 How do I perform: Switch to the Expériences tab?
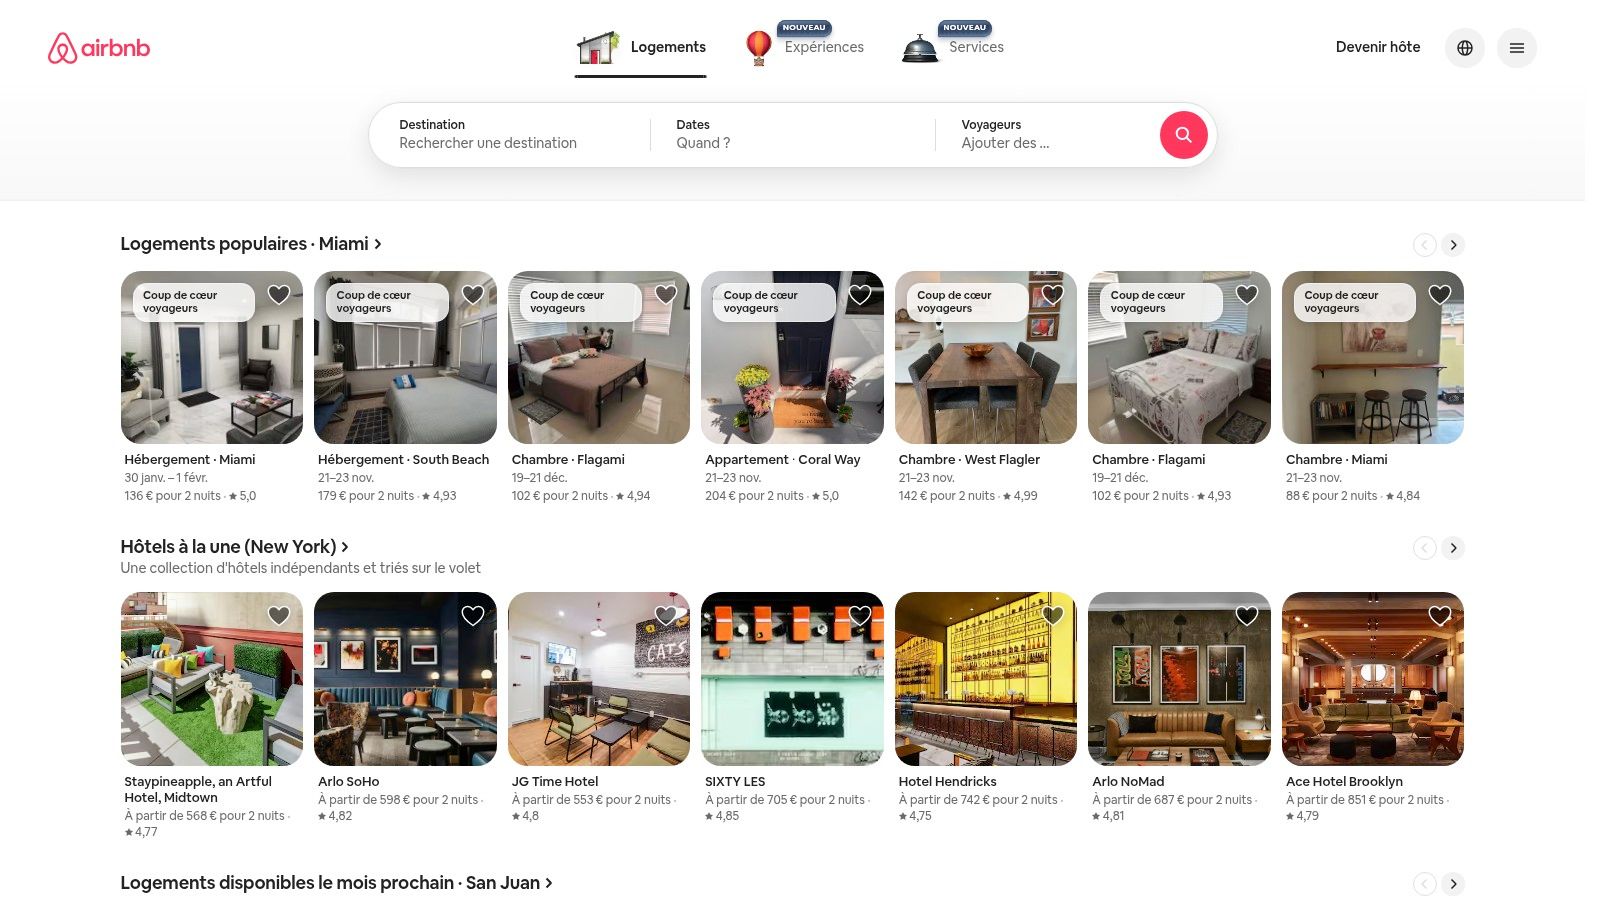click(x=804, y=47)
